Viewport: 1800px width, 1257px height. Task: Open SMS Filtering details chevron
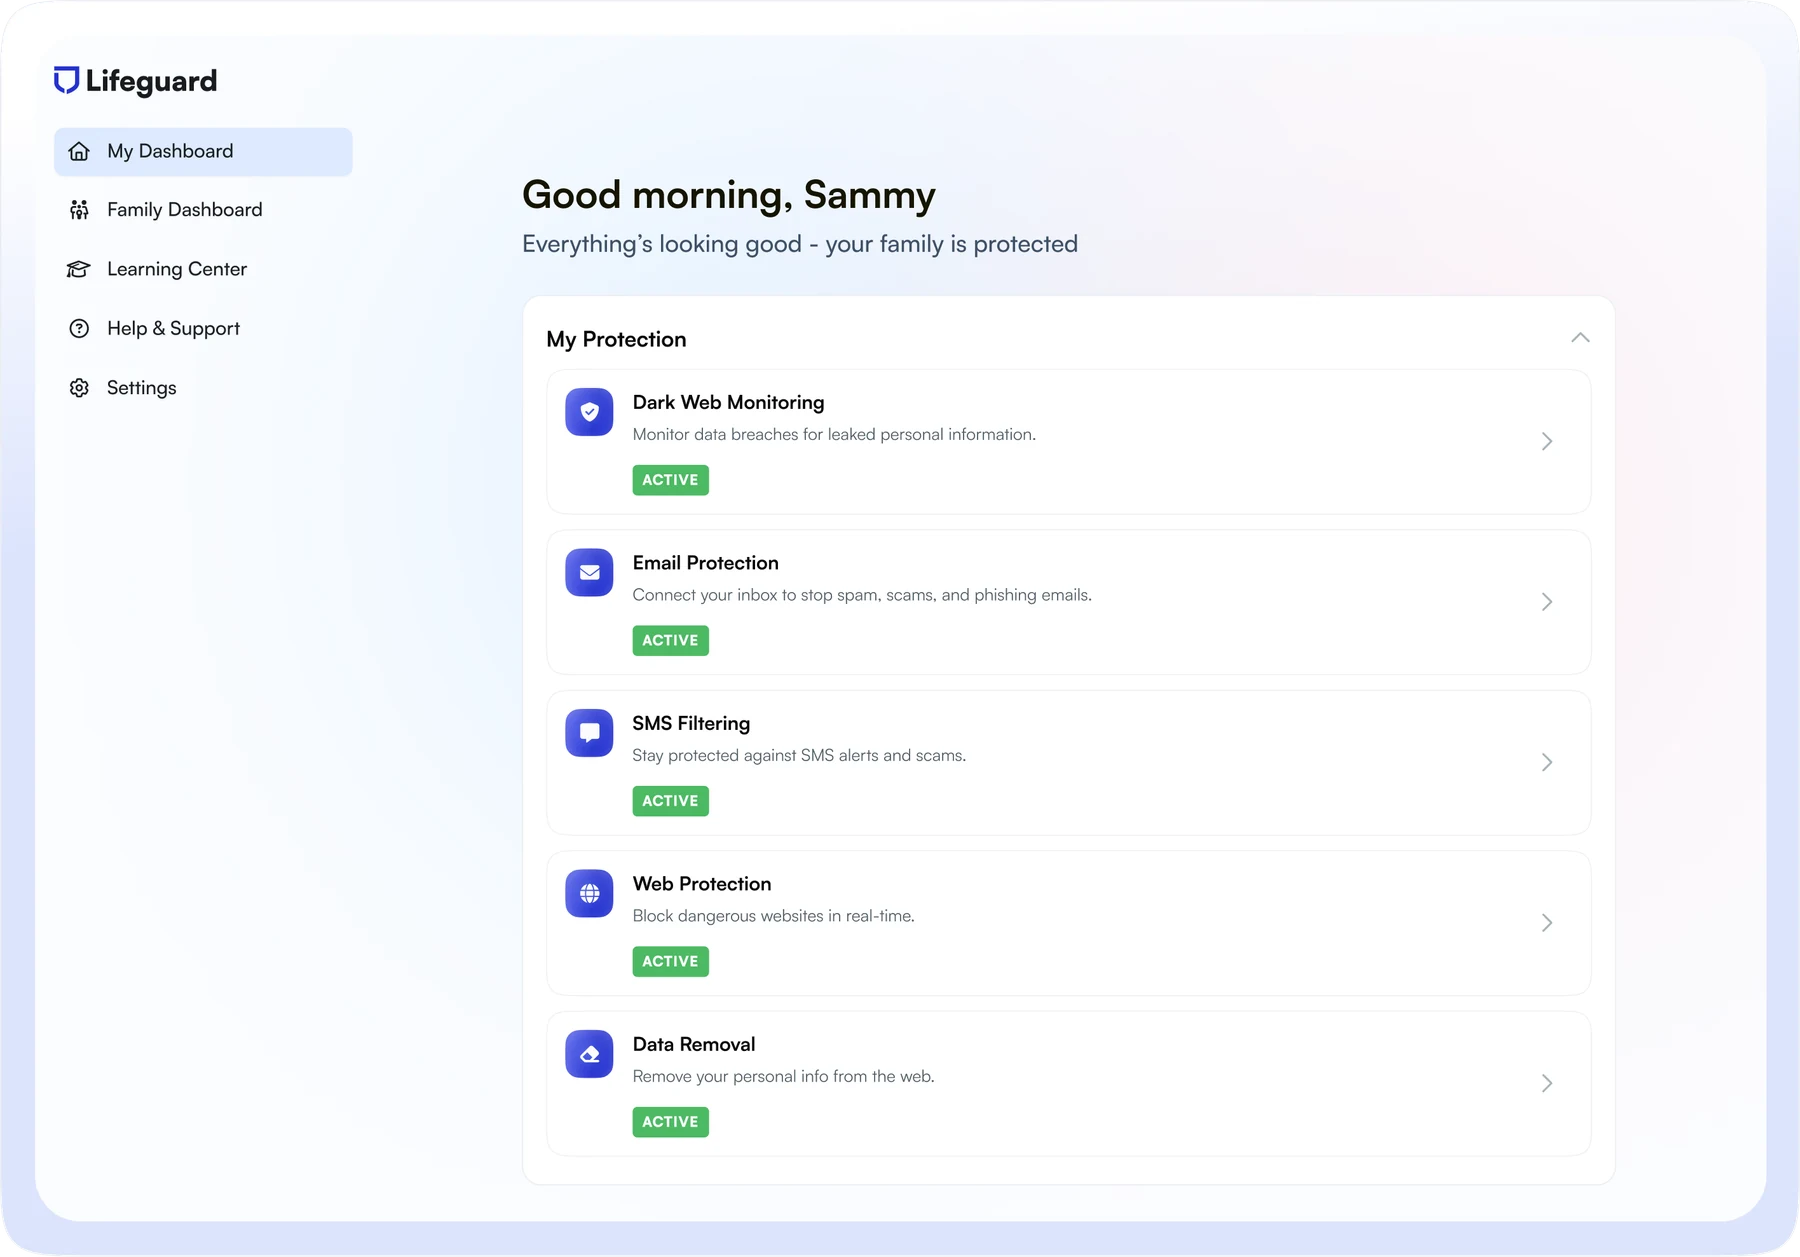point(1547,762)
